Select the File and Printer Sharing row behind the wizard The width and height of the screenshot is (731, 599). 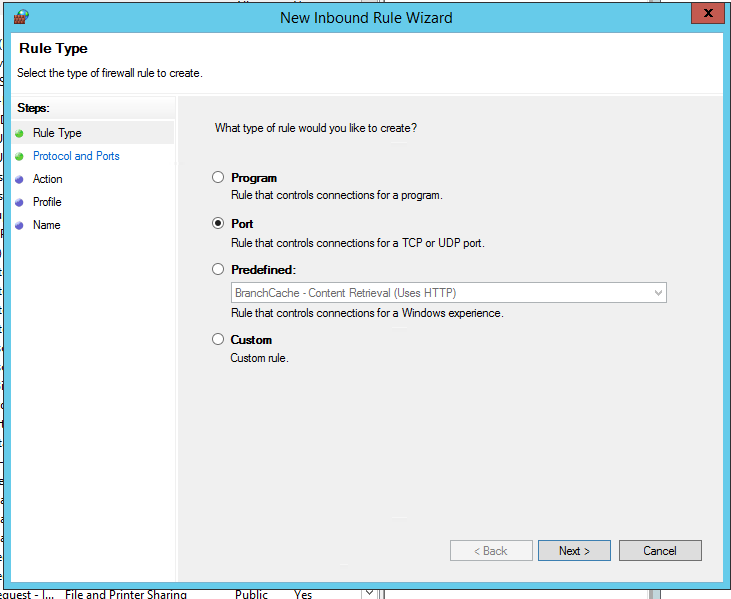[x=125, y=594]
